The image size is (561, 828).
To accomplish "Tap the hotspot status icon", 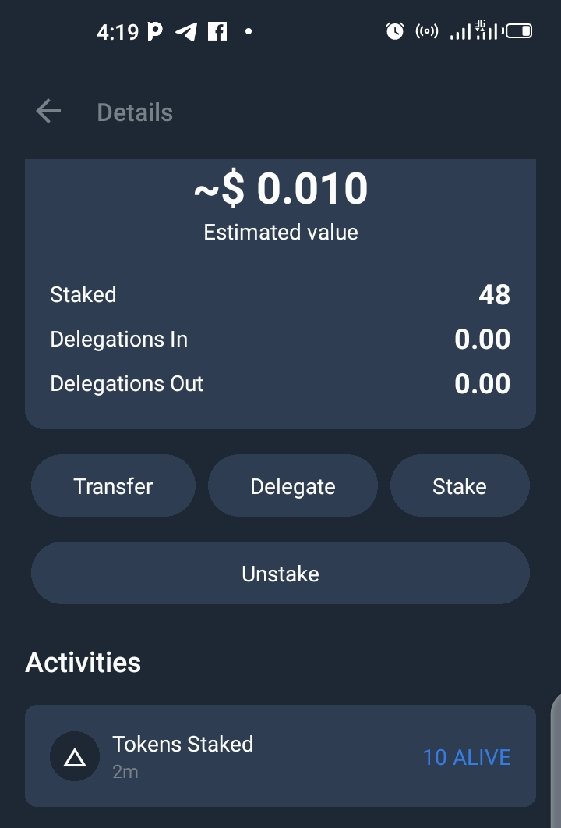I will [426, 31].
